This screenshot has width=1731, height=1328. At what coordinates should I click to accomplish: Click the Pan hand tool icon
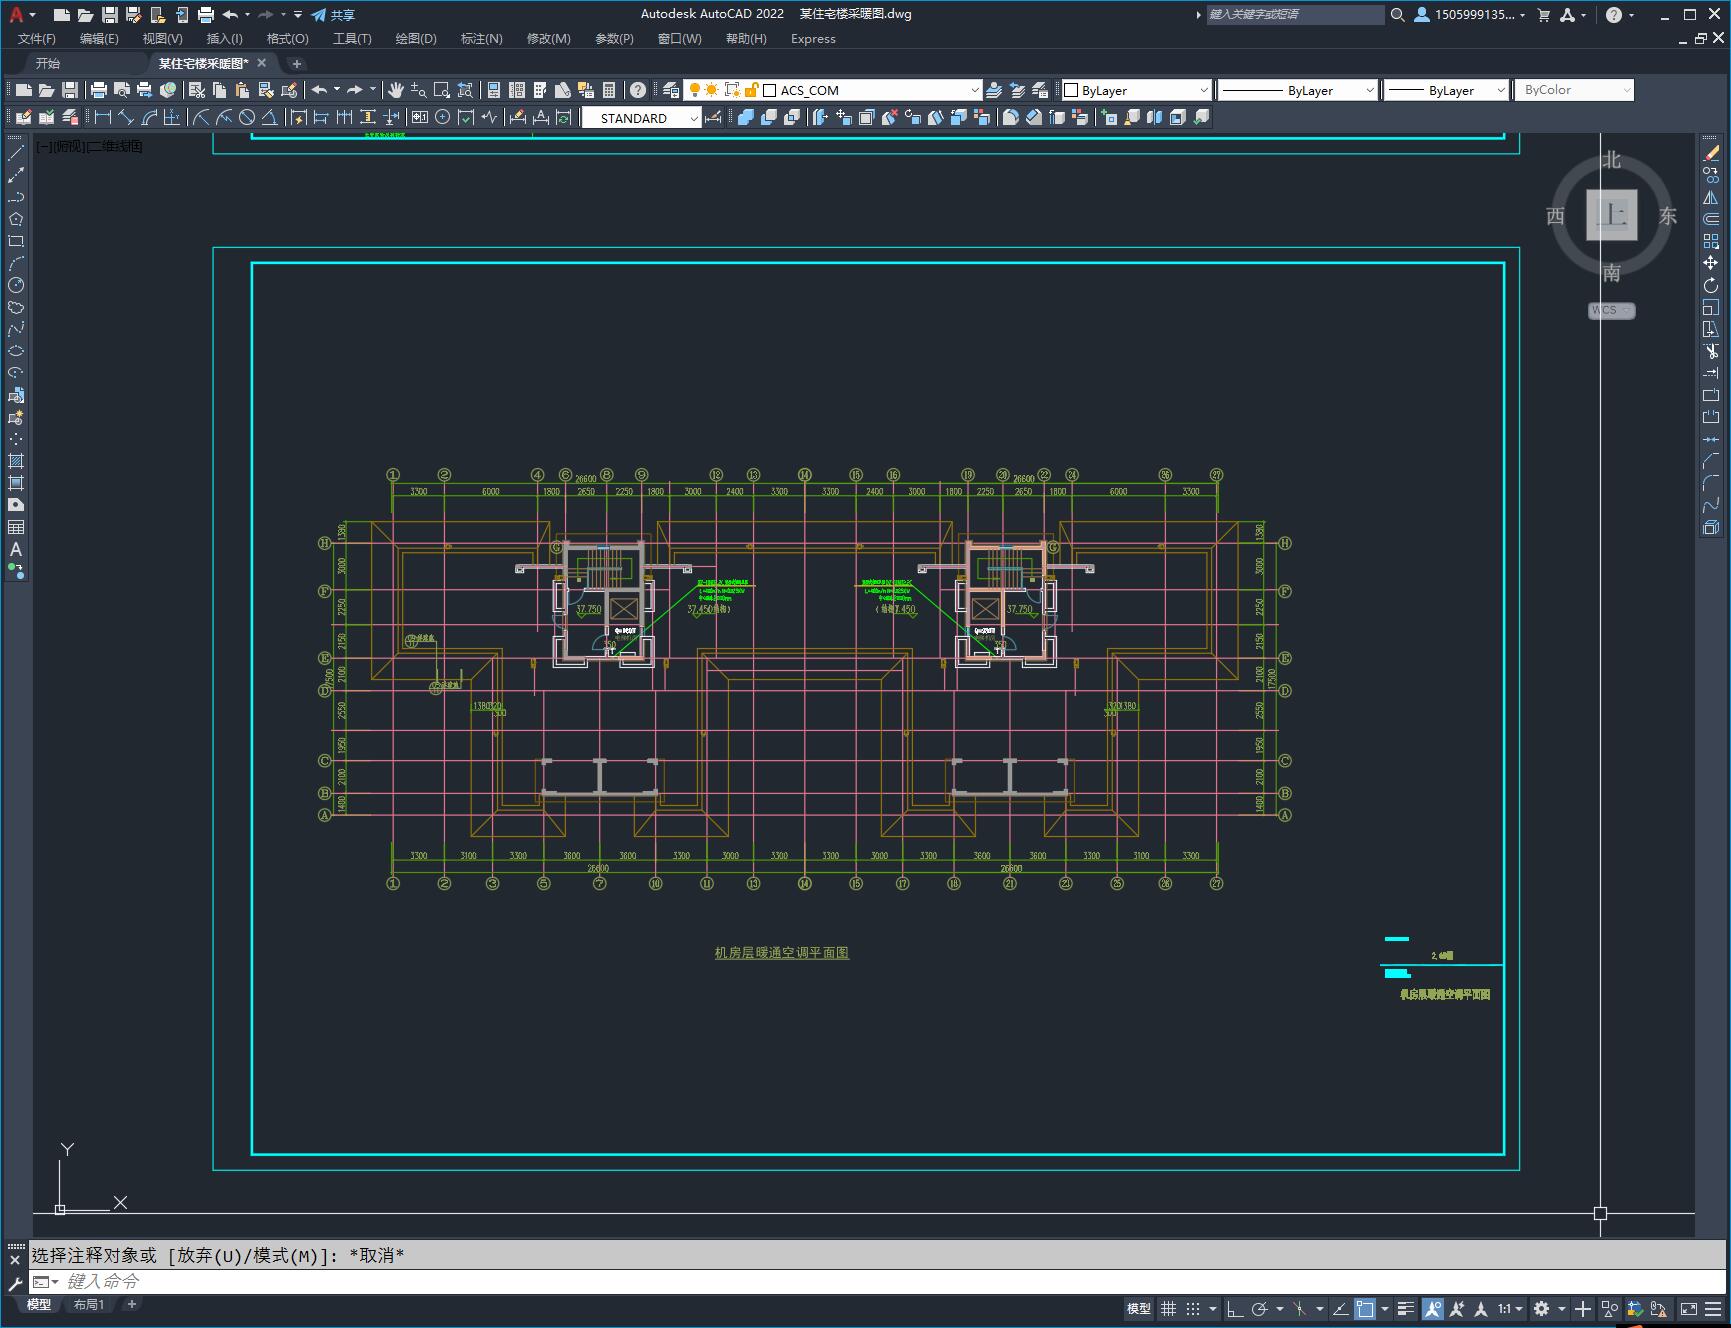[x=396, y=90]
